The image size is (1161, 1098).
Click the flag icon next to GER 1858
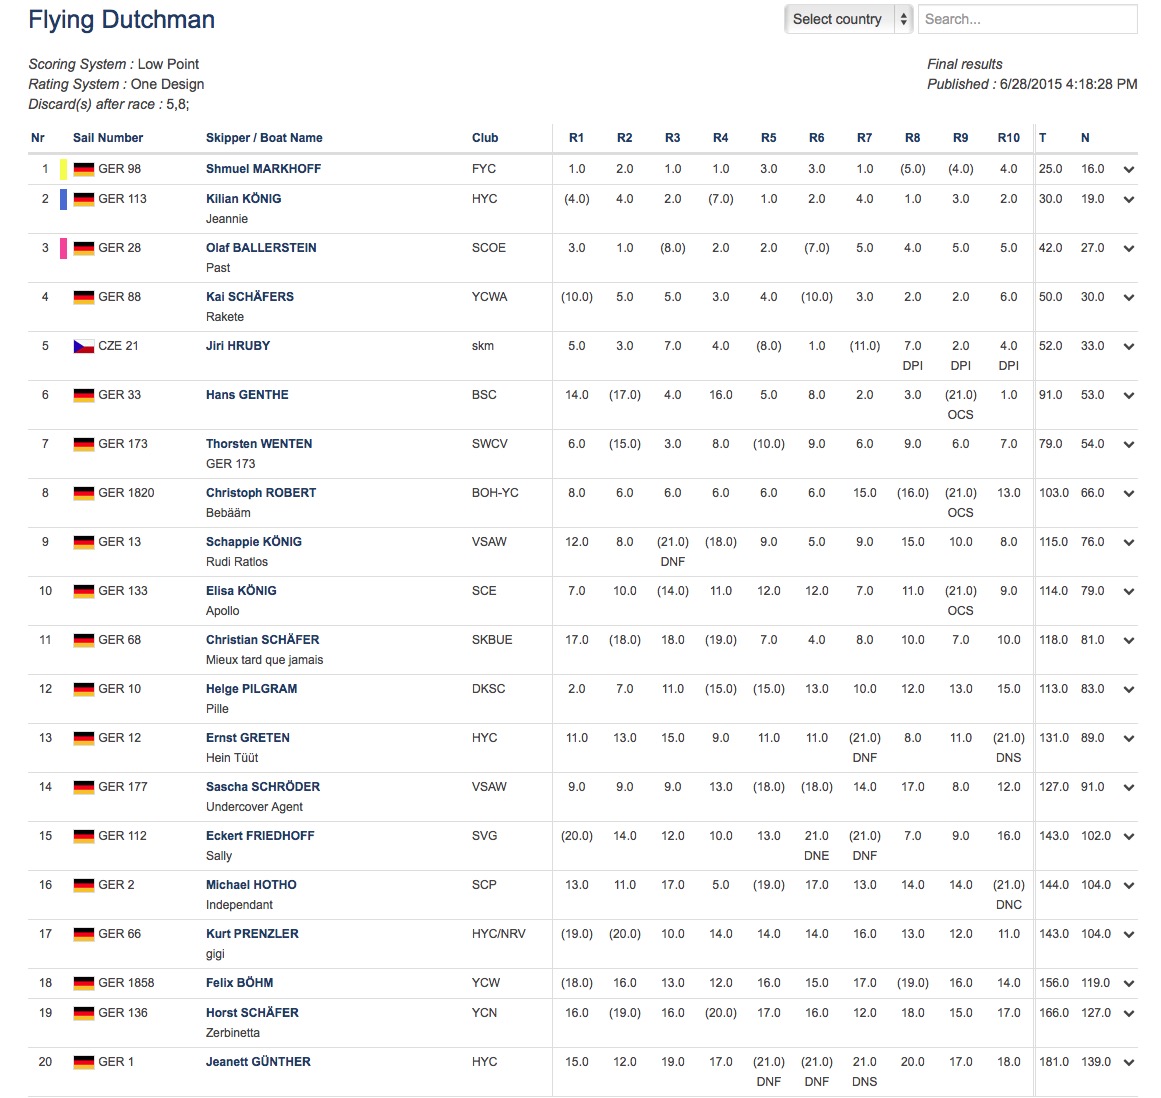pos(84,983)
